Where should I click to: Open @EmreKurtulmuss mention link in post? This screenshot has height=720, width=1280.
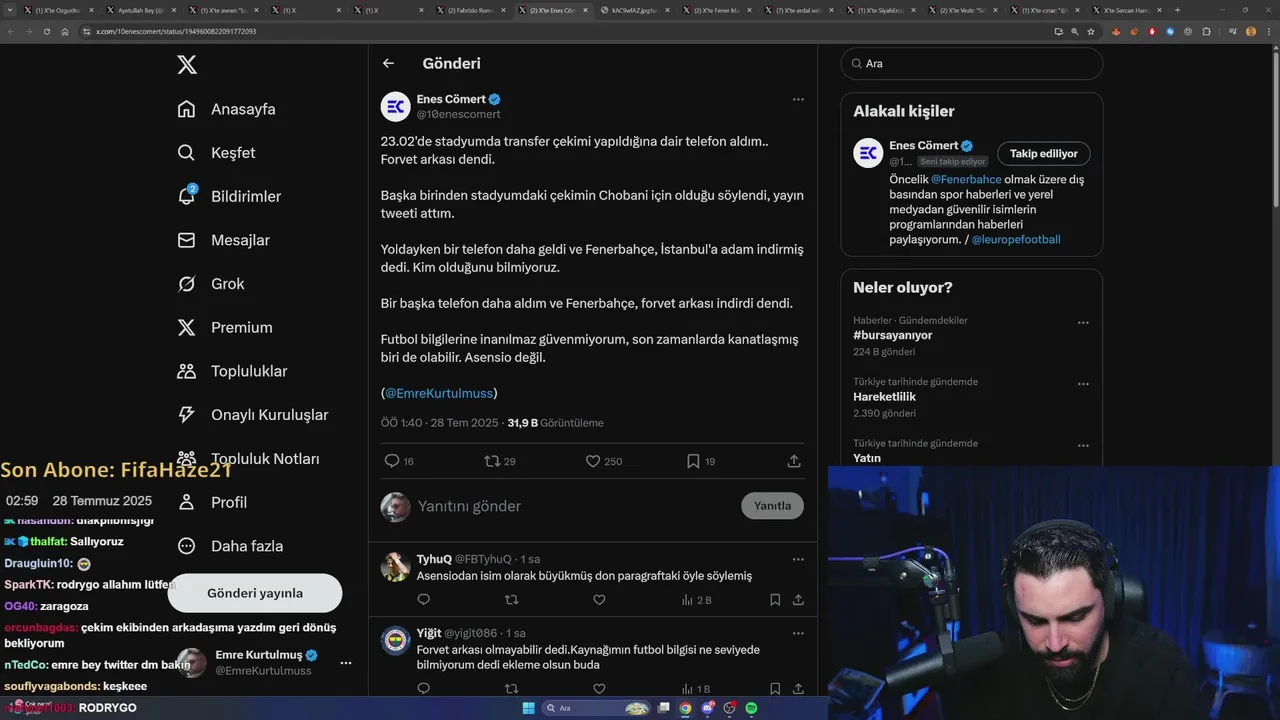(439, 393)
